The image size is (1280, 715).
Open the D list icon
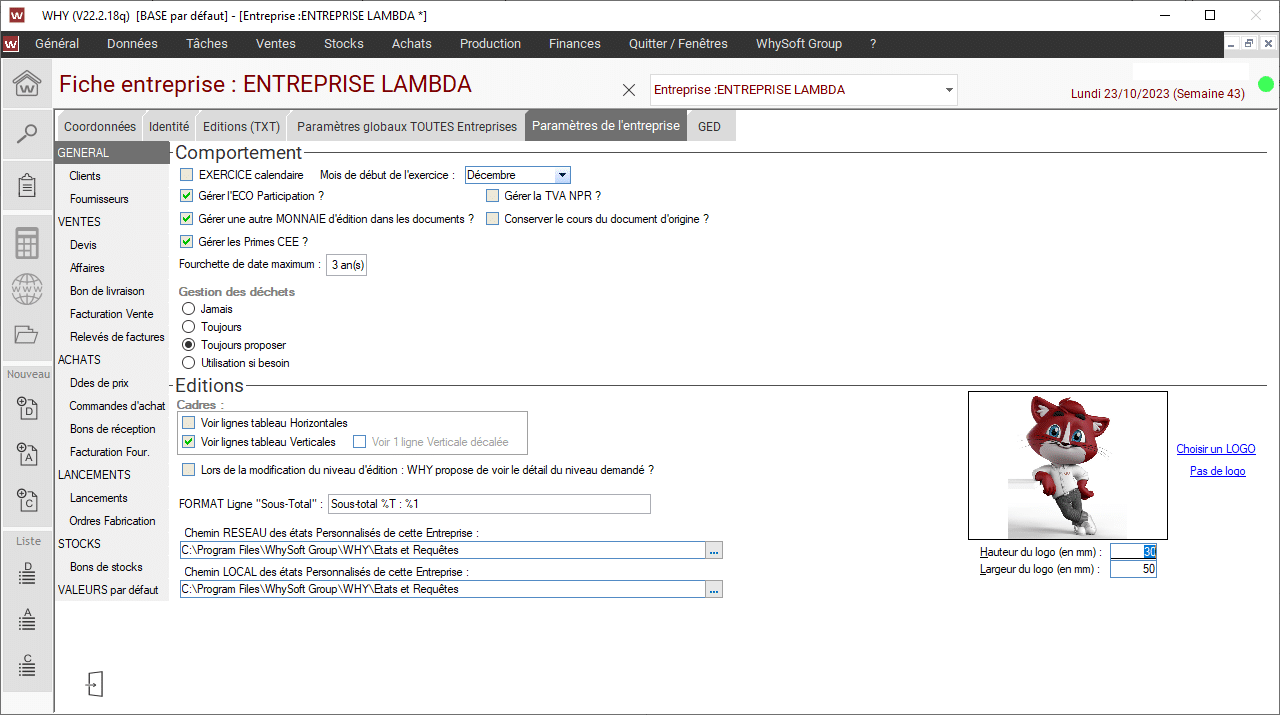[27, 573]
